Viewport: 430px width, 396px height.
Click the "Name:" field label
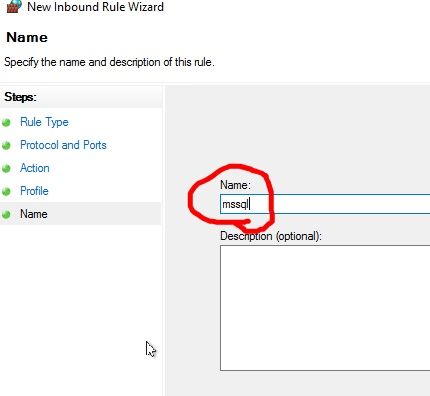point(235,185)
